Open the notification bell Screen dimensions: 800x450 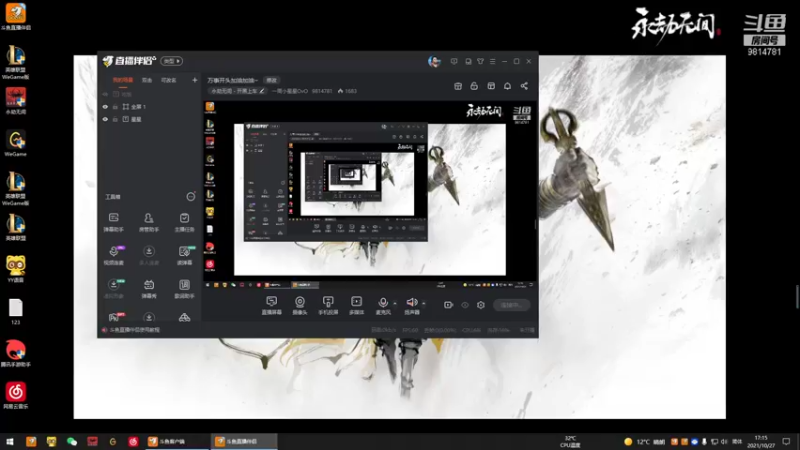(507, 86)
